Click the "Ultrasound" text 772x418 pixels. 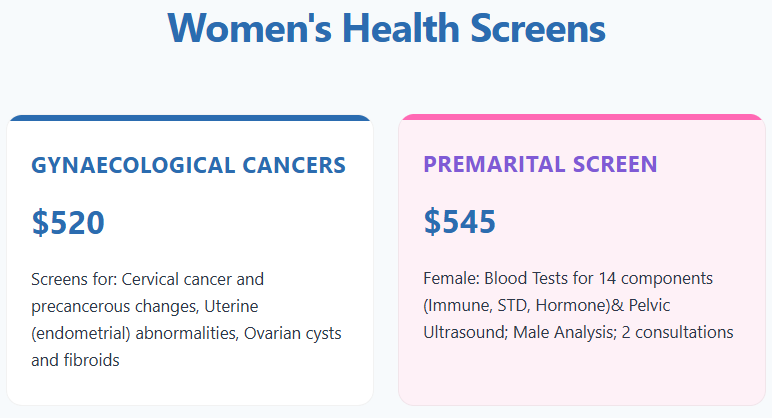pyautogui.click(x=465, y=332)
